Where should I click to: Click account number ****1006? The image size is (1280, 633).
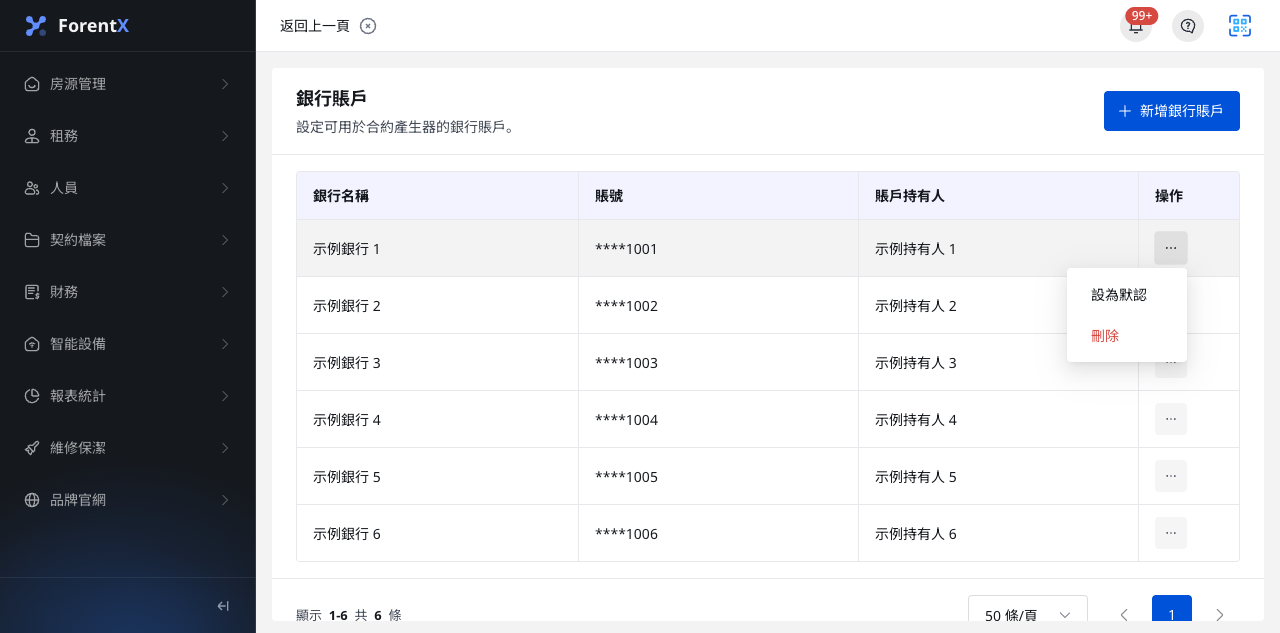coord(626,534)
